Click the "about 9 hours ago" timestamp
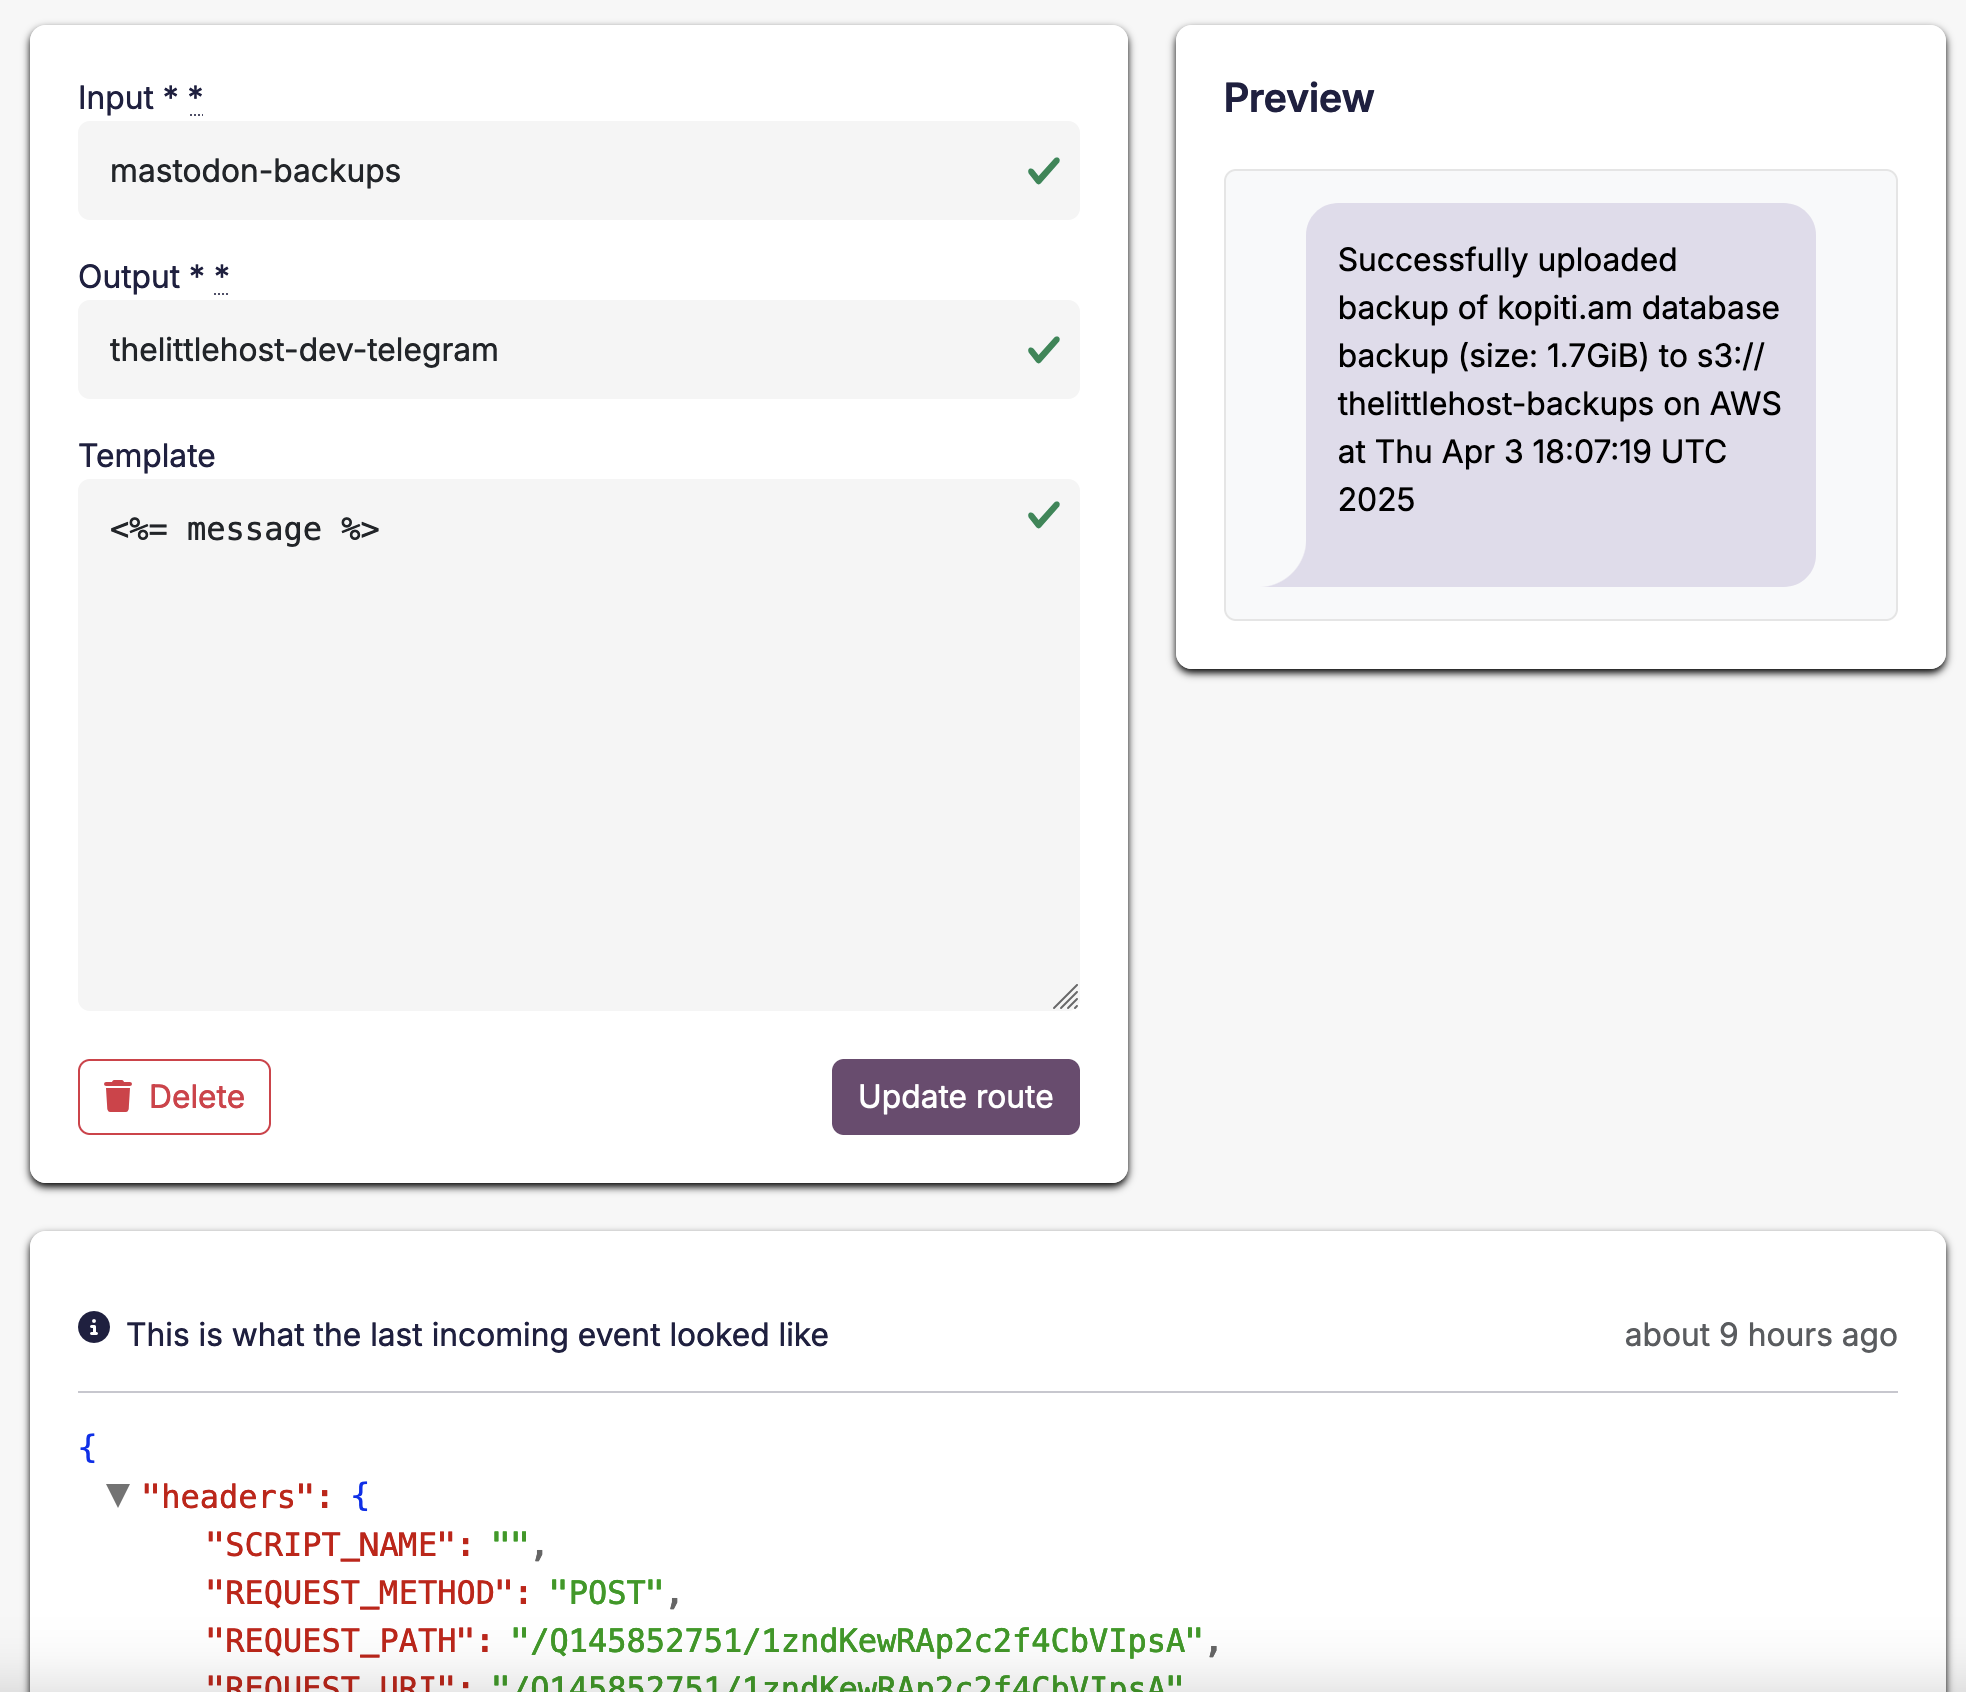Image resolution: width=1966 pixels, height=1692 pixels. tap(1760, 1335)
